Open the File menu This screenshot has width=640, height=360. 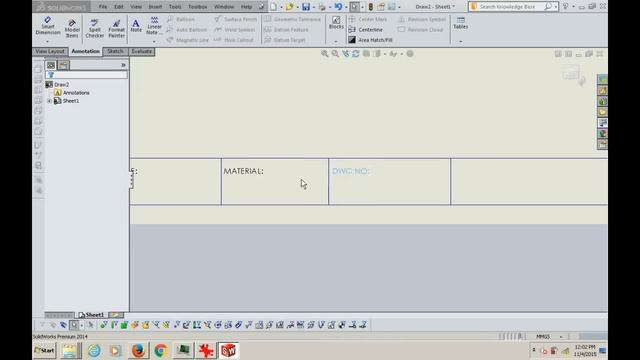tap(103, 7)
